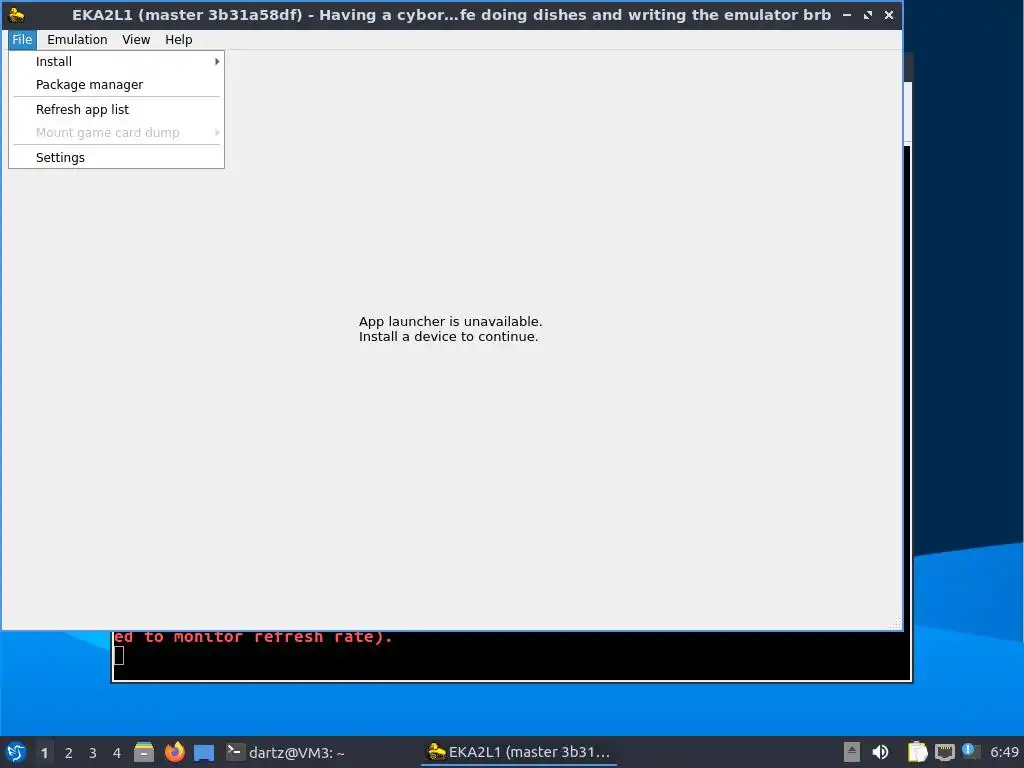Image resolution: width=1024 pixels, height=768 pixels.
Task: Click "App launcher is unavailable" text
Action: [x=450, y=321]
